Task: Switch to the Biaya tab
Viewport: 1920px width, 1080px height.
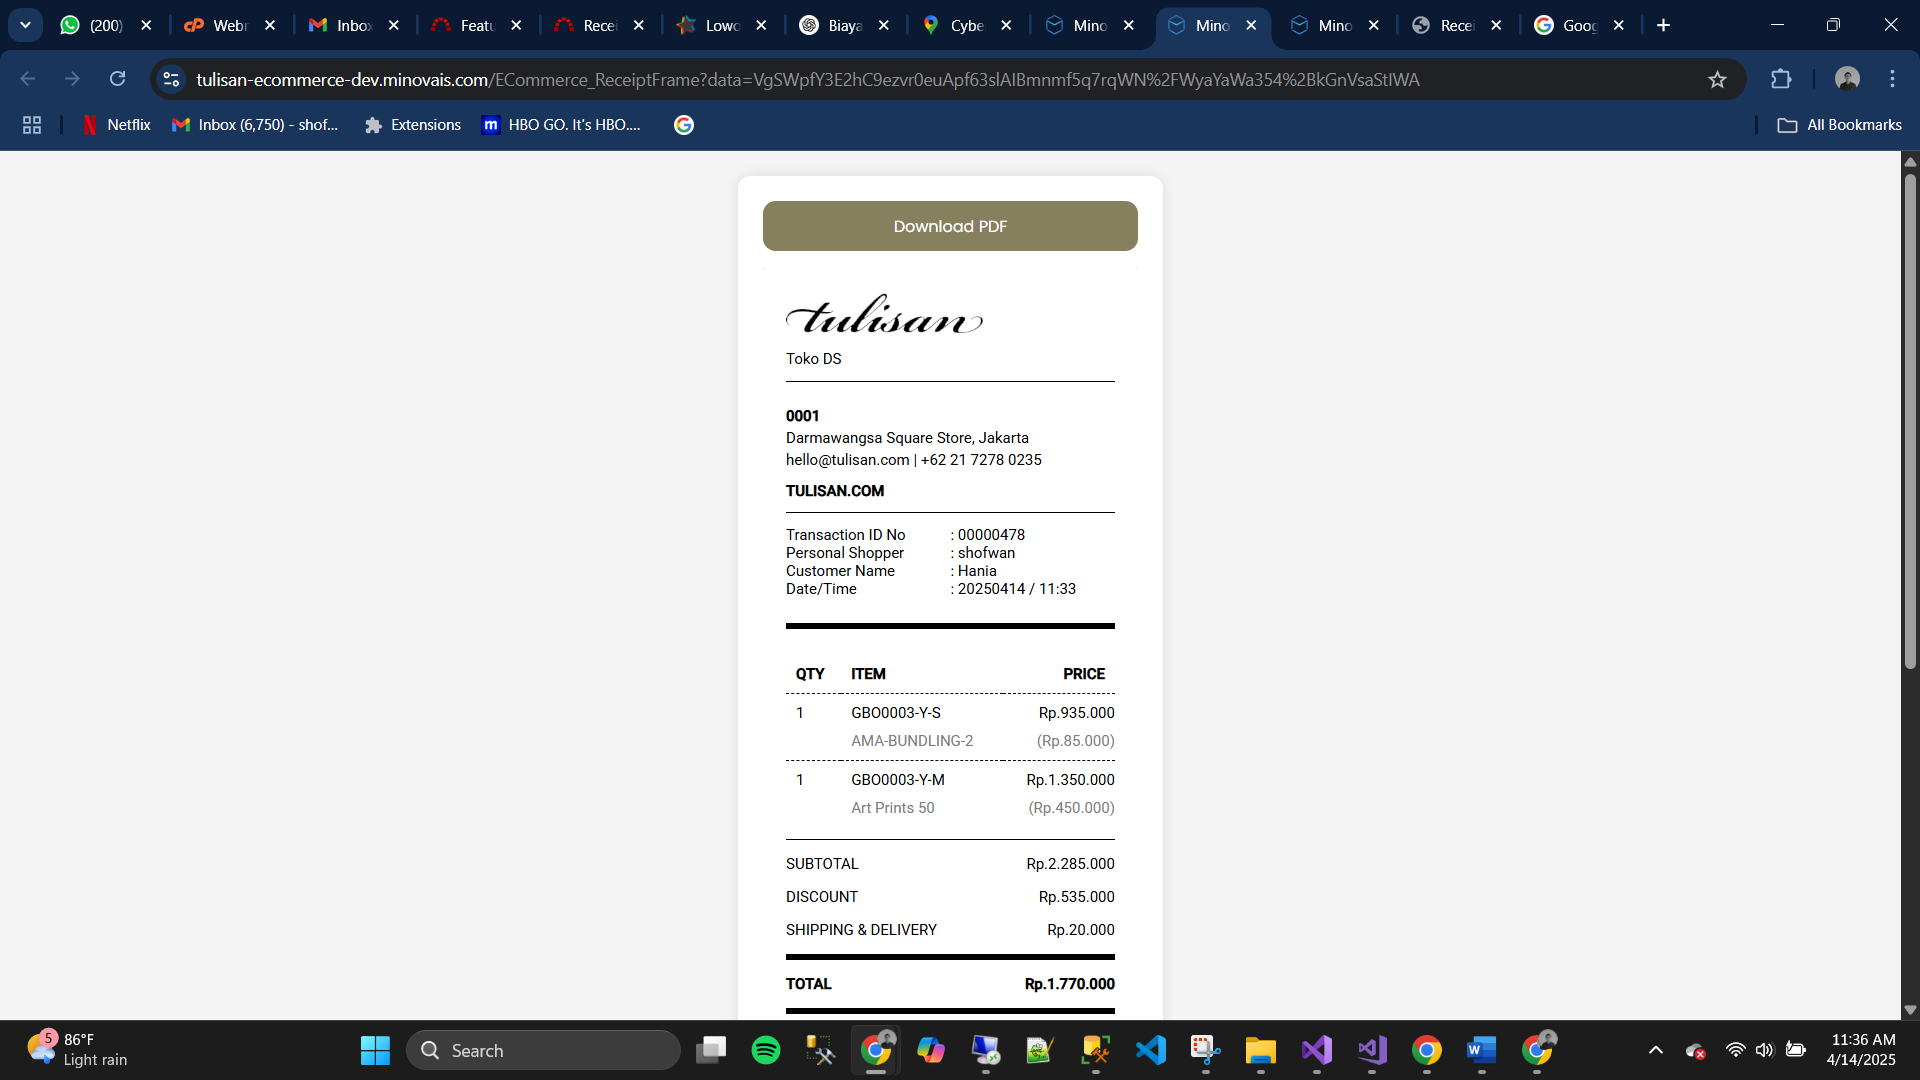Action: (831, 25)
